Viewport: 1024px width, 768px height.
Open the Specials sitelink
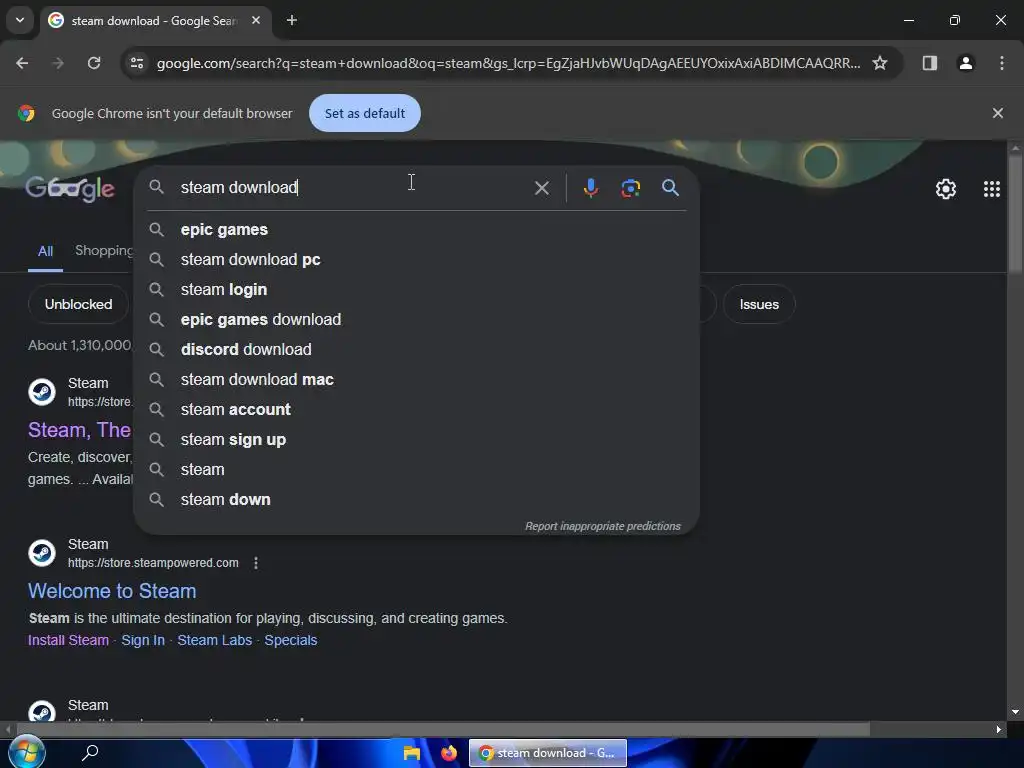pyautogui.click(x=291, y=640)
